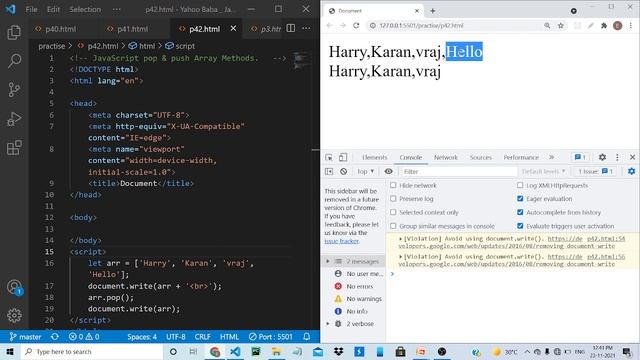The image size is (640, 360).
Task: Open Source Control panel in VS Code
Action: click(x=14, y=90)
